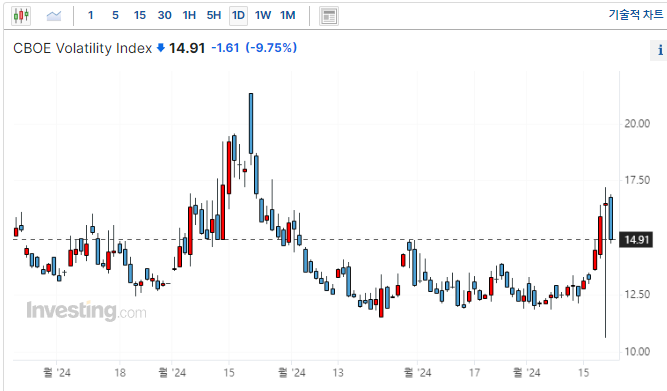This screenshot has height=391, width=667.
Task: Open the news layout icon in toolbar
Action: (329, 16)
